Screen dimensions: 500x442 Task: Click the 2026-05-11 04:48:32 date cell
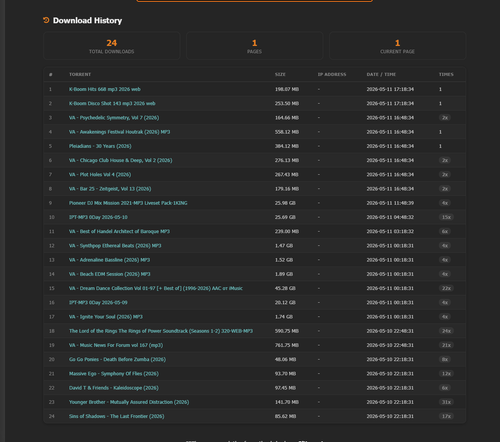click(390, 217)
